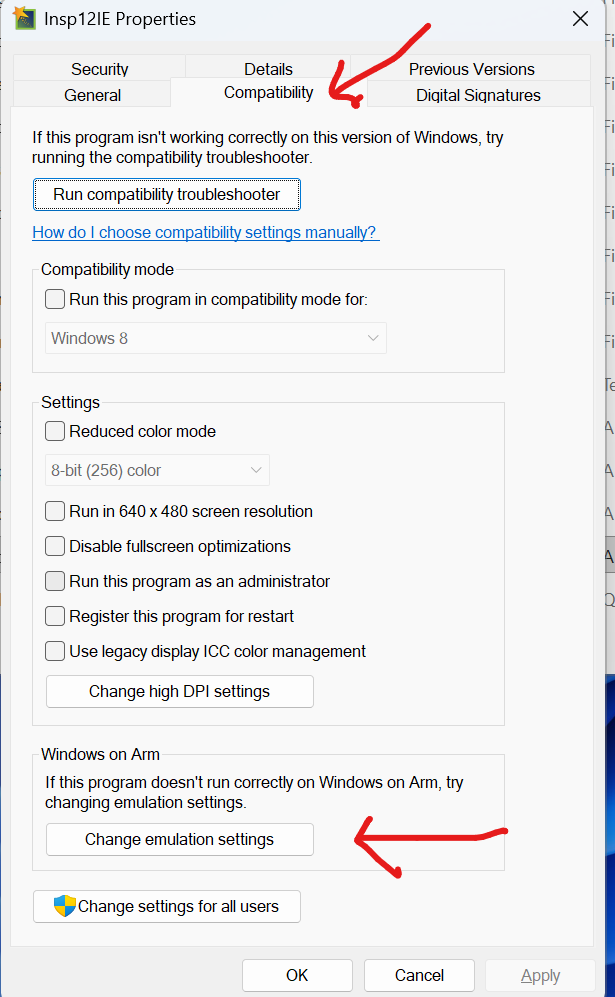Check Run this program as an administrator

56,581
